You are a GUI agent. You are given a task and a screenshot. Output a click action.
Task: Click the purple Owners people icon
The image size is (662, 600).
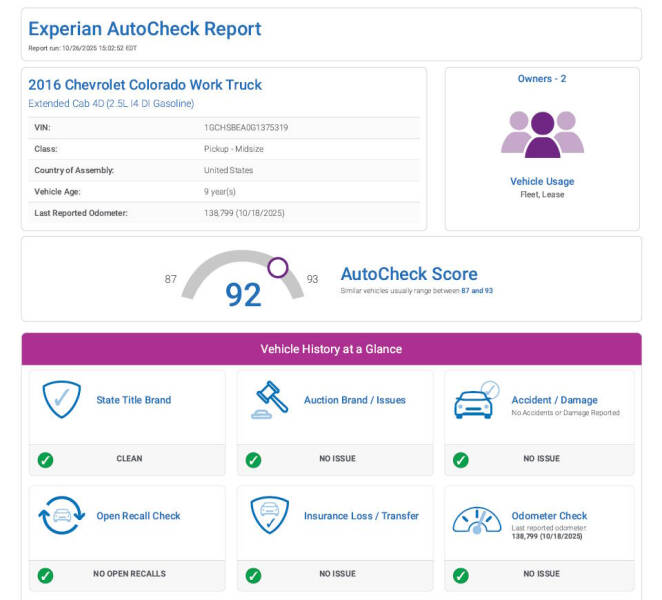541,134
